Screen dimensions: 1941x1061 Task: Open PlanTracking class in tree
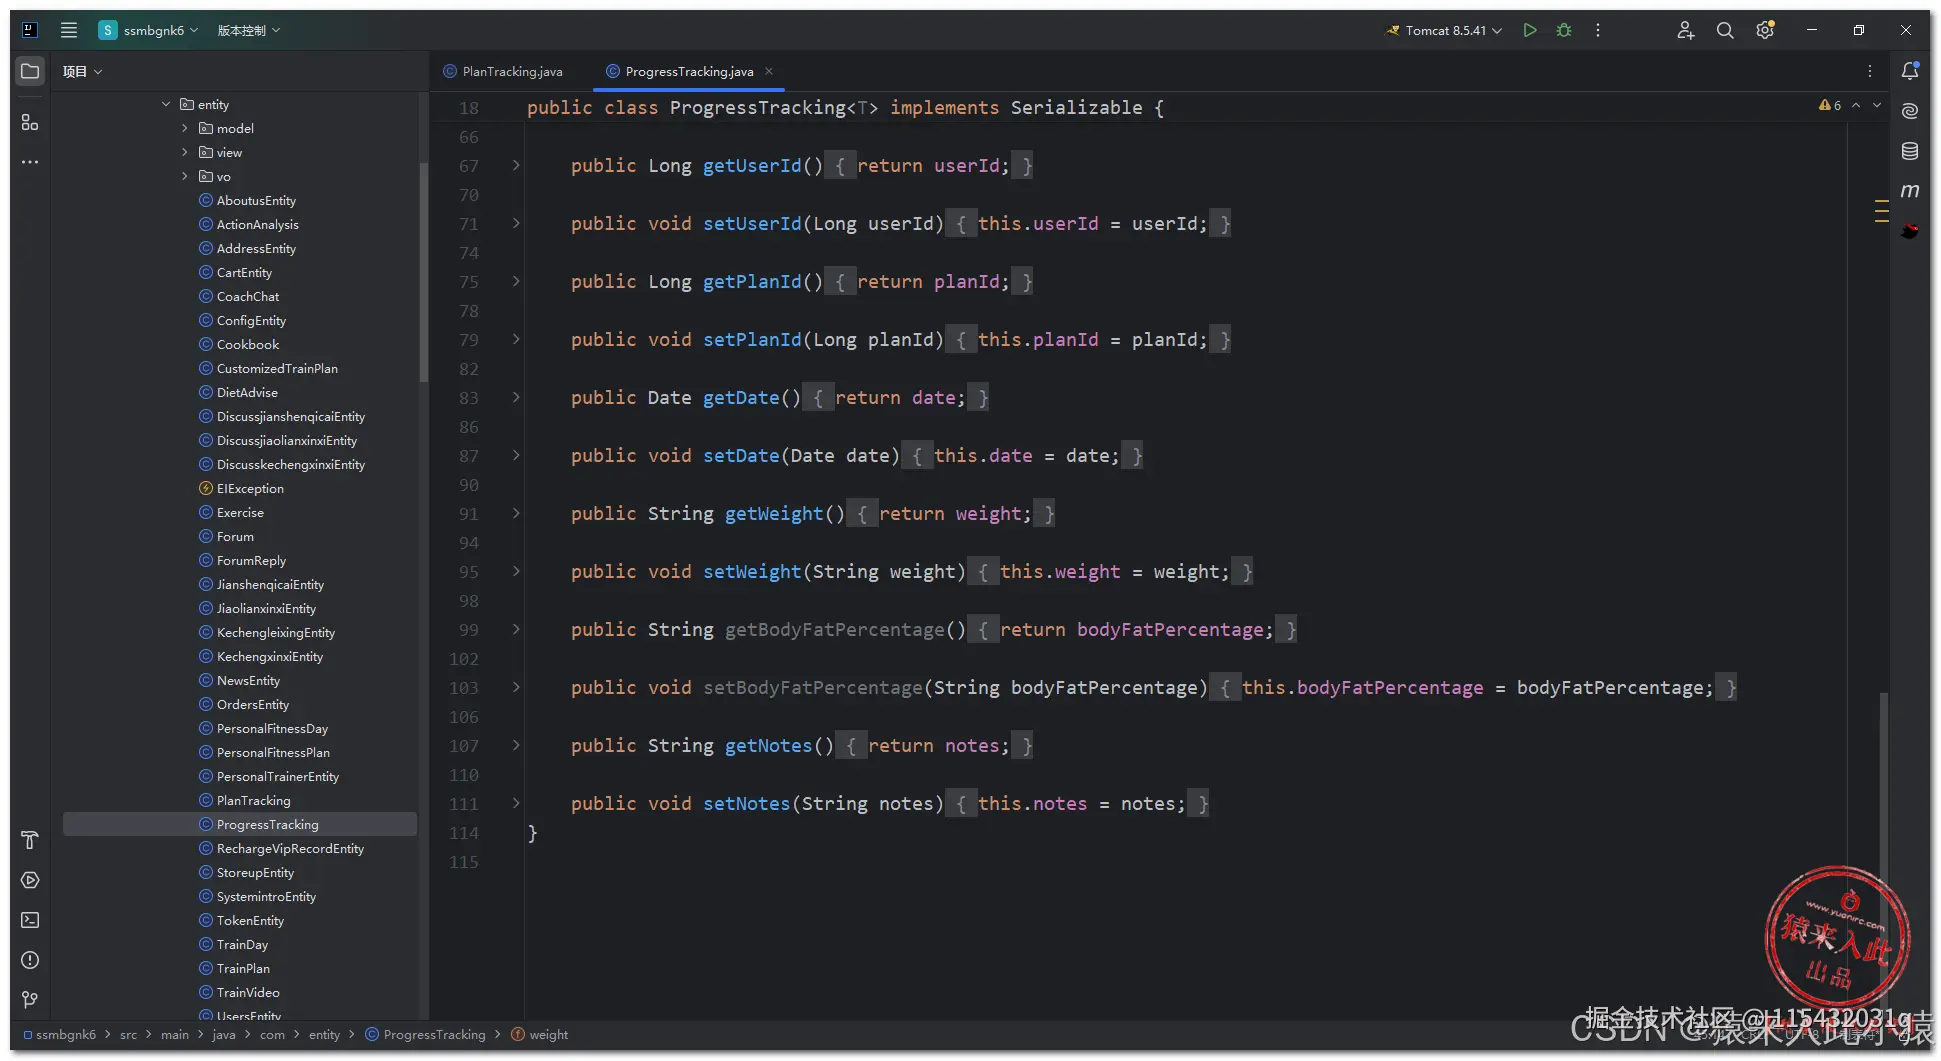point(254,800)
